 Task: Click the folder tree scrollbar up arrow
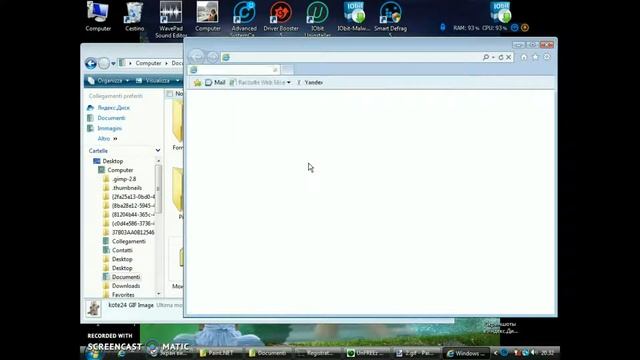[x=158, y=161]
